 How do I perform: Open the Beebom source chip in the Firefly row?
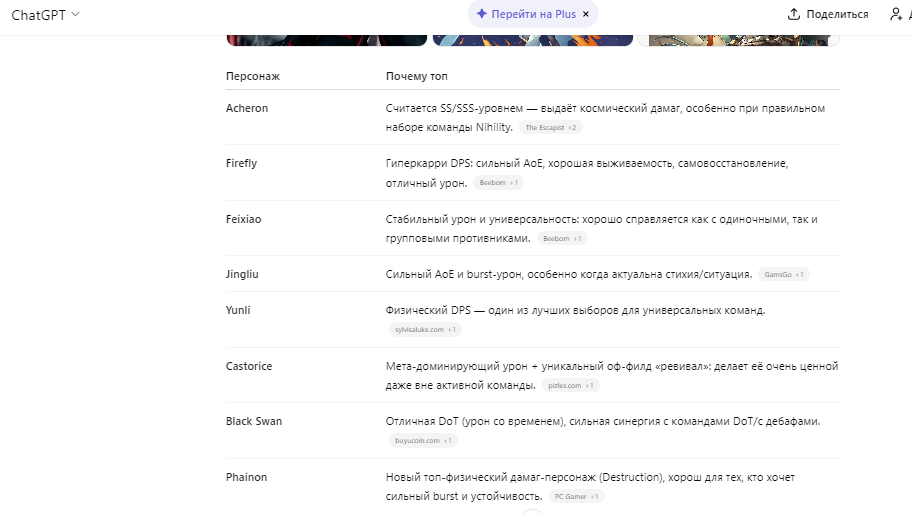(x=498, y=183)
